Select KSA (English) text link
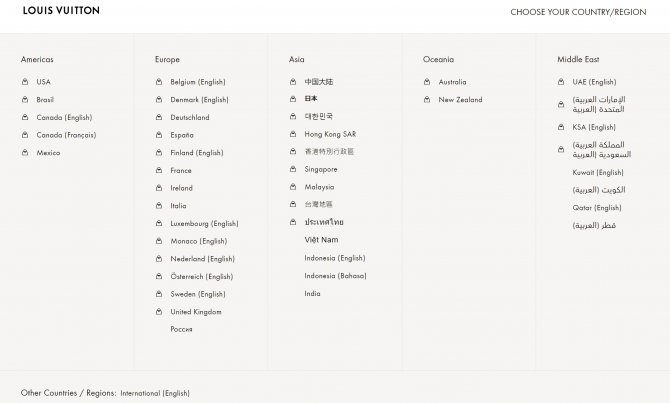 pyautogui.click(x=594, y=127)
